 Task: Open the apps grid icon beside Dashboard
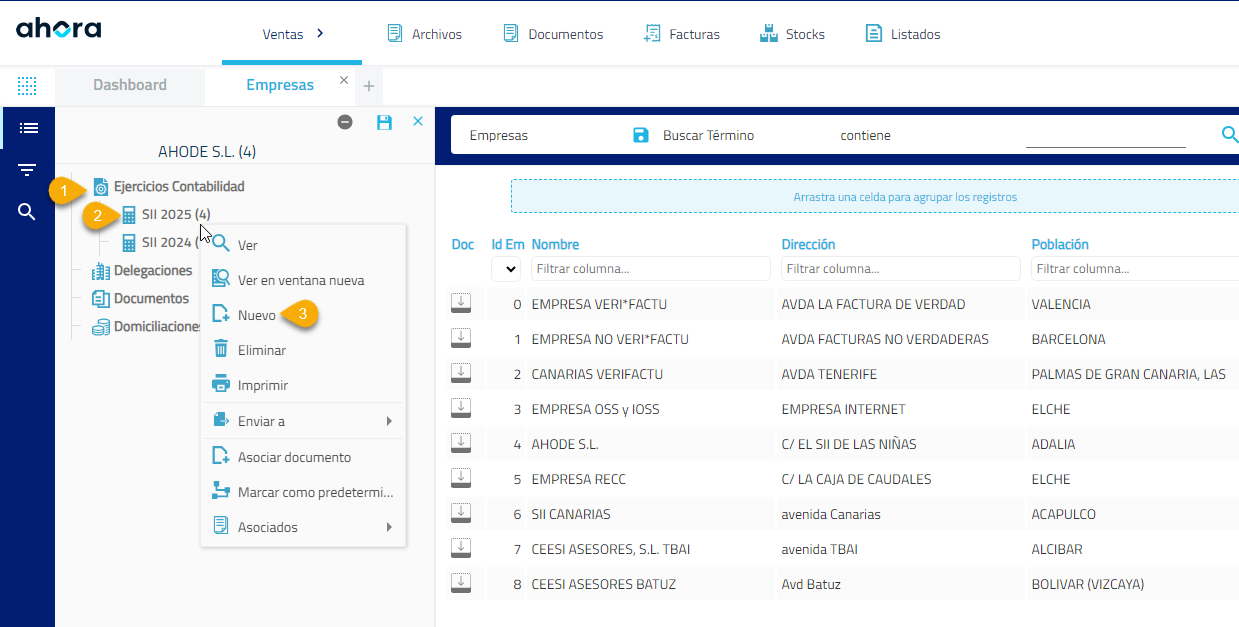(x=27, y=86)
